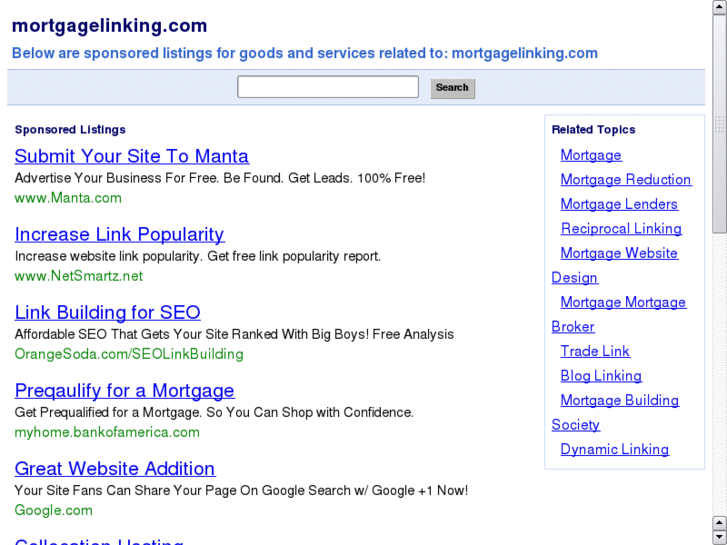Select the Mortgage related topic

pos(591,155)
